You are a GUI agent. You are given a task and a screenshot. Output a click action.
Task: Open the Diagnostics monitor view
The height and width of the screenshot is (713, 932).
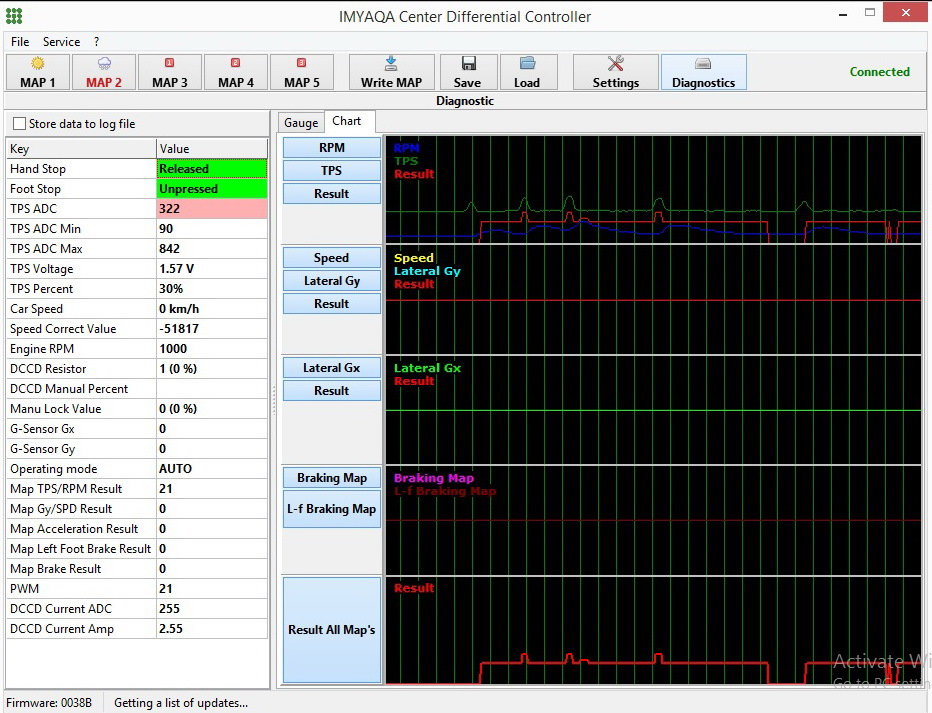coord(703,72)
